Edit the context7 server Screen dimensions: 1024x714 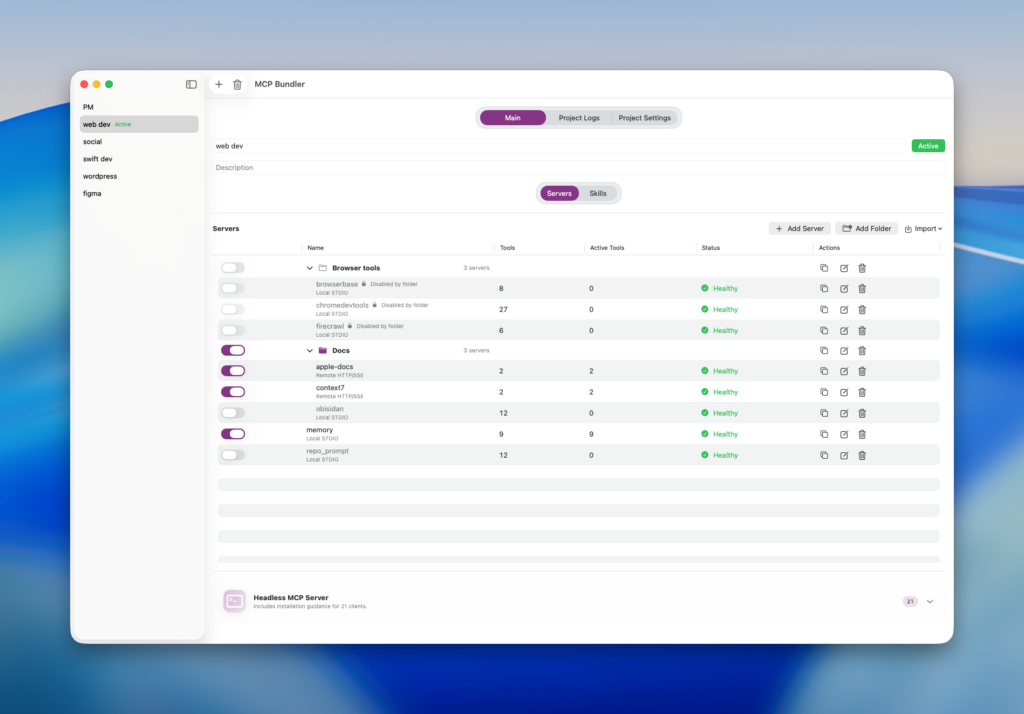[x=843, y=392]
